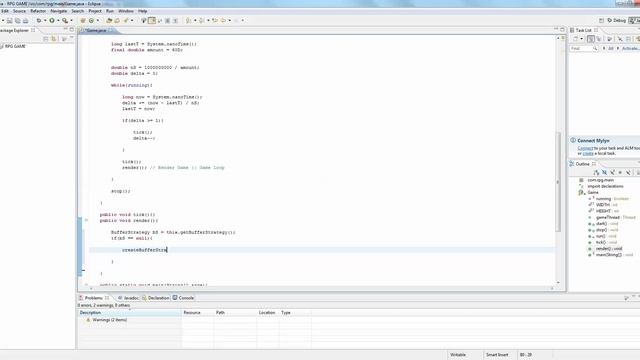Select the Package Explorer view tab
640x360 pixels.
click(16, 30)
